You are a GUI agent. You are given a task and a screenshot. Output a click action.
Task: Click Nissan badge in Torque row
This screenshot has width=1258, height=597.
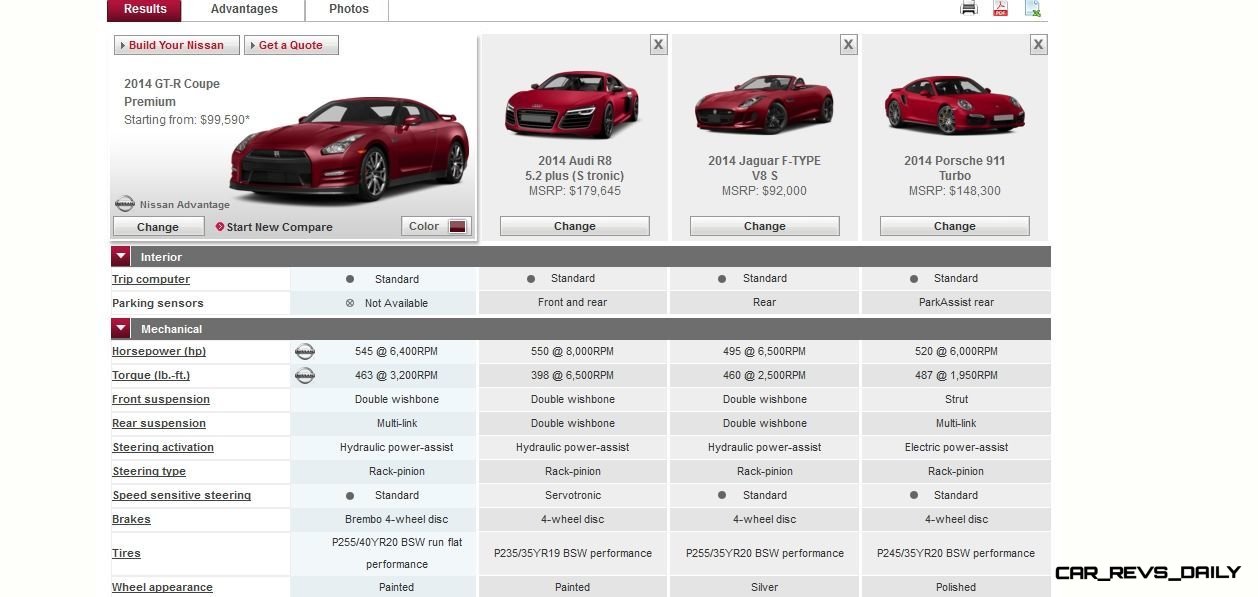(304, 376)
